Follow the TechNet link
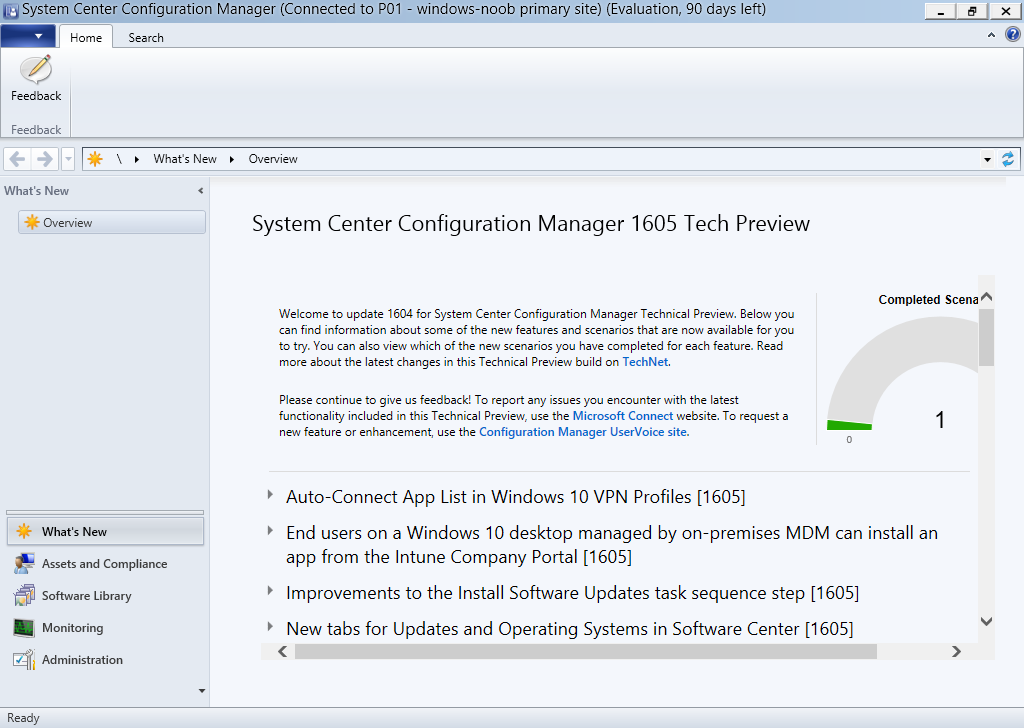Screen dimensions: 1024x728 (645, 362)
